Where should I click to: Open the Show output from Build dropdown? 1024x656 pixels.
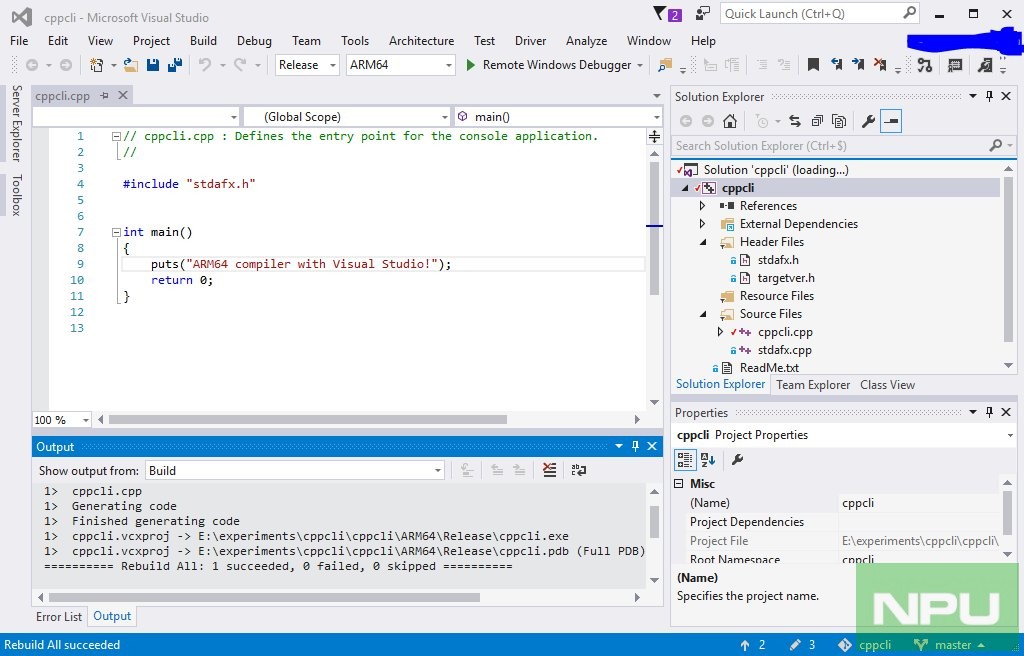[x=295, y=470]
